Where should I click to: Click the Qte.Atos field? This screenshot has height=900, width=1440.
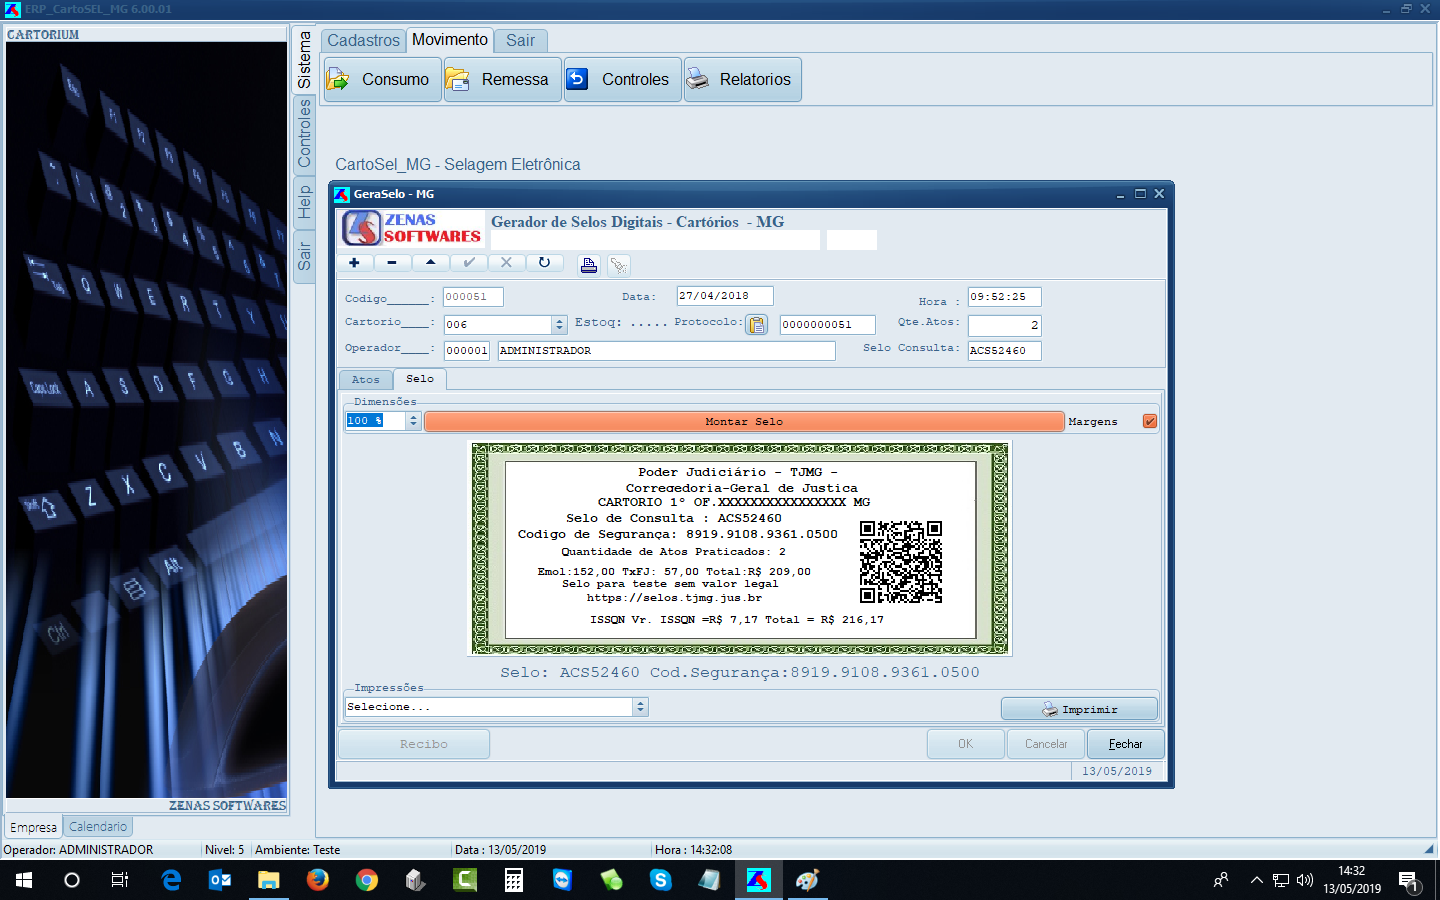pyautogui.click(x=1004, y=325)
